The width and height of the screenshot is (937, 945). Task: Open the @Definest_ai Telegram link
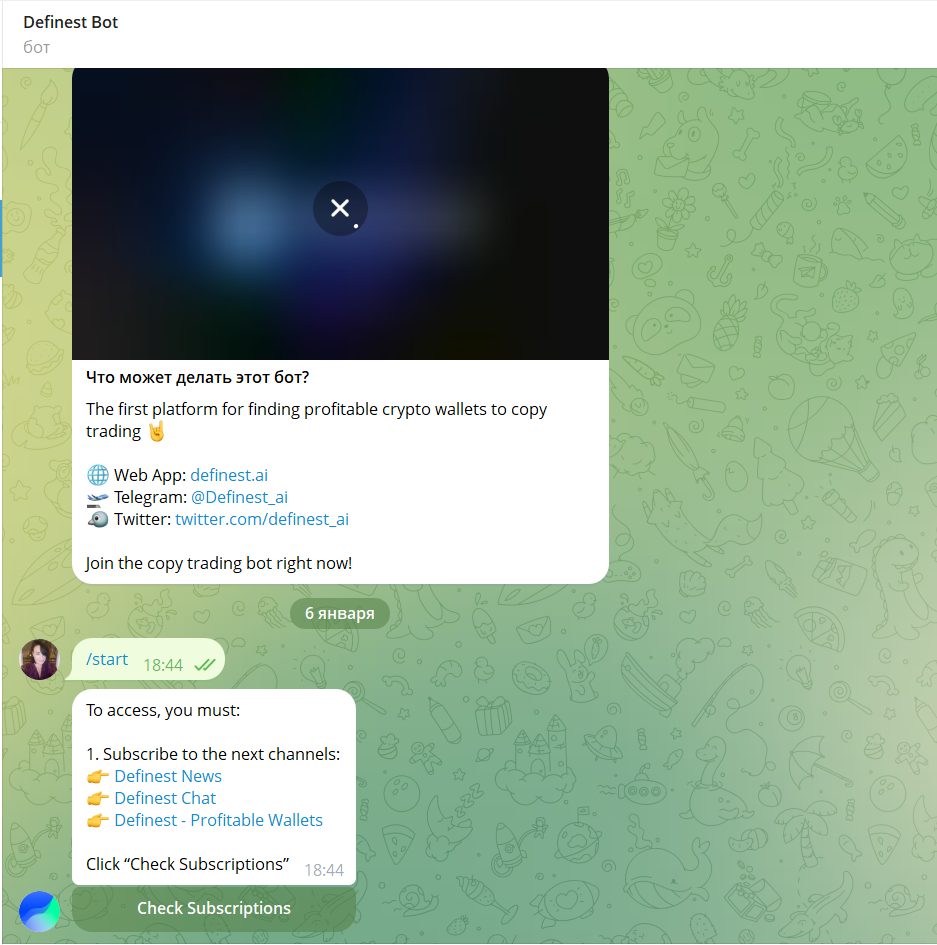point(239,497)
